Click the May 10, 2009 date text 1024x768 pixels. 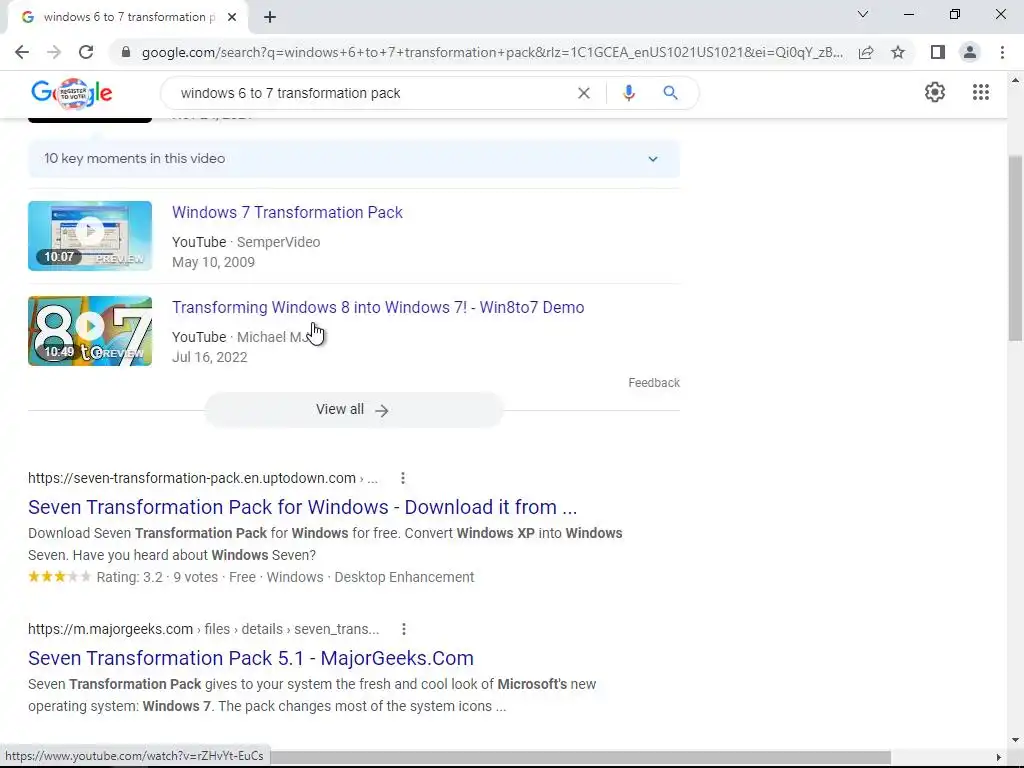[214, 263]
